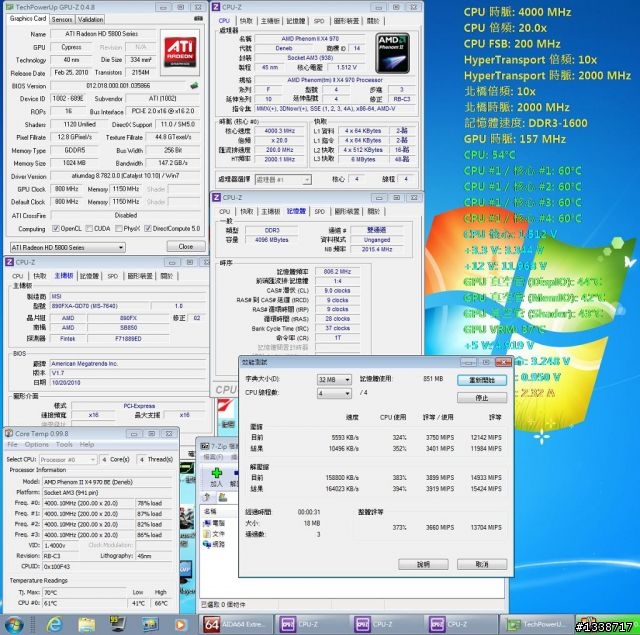This screenshot has width=640, height=635.
Task: Open the Tools menu in Core Temp
Action: click(64, 444)
